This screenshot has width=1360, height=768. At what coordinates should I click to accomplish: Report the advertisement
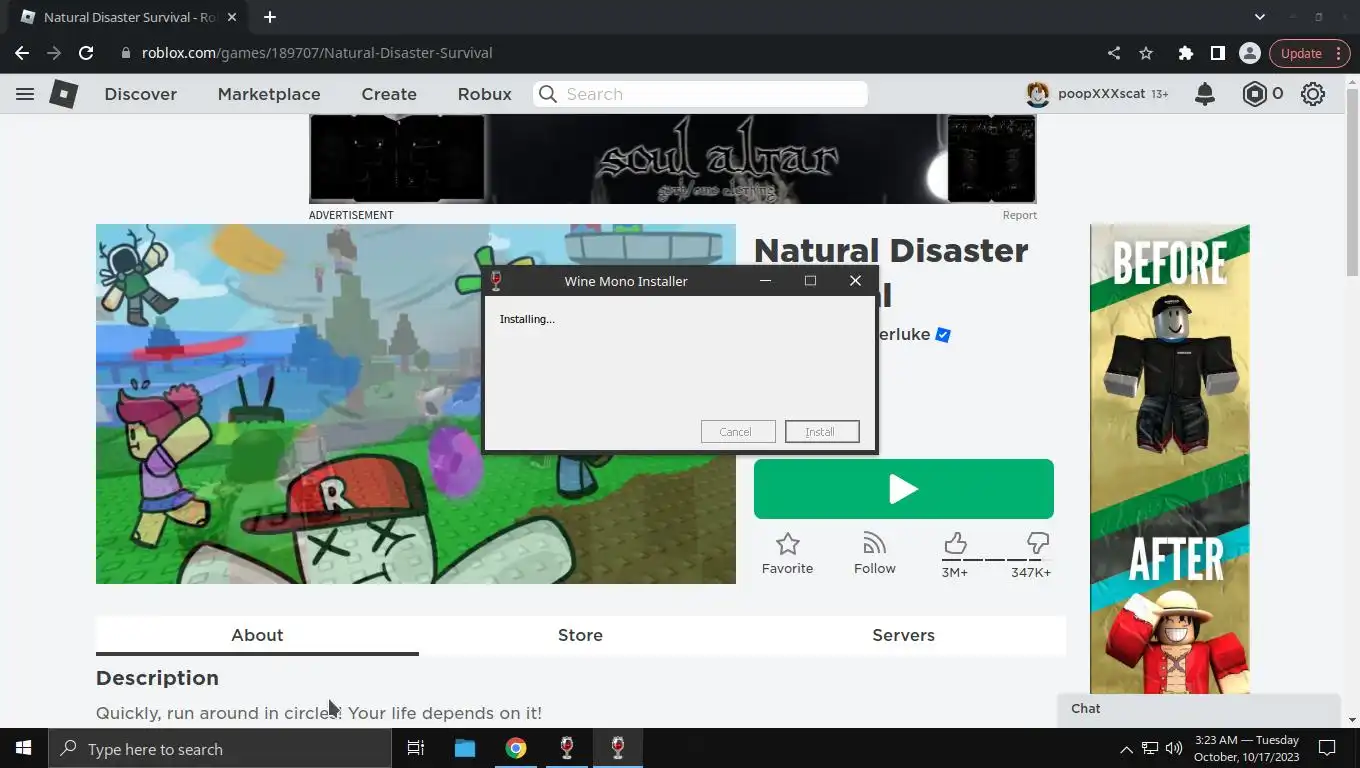1020,215
